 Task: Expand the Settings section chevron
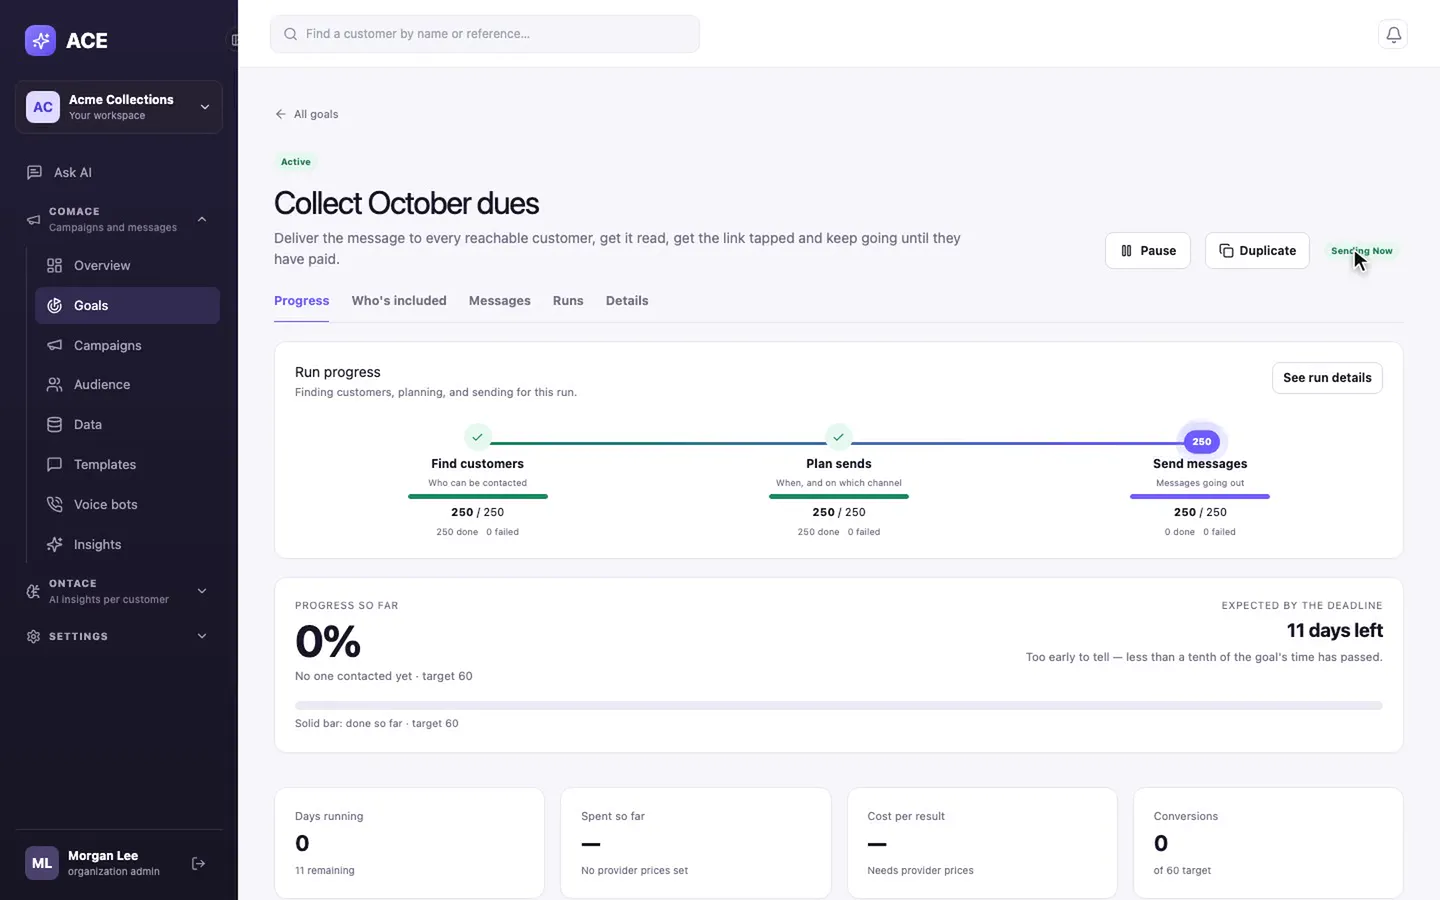click(x=202, y=636)
